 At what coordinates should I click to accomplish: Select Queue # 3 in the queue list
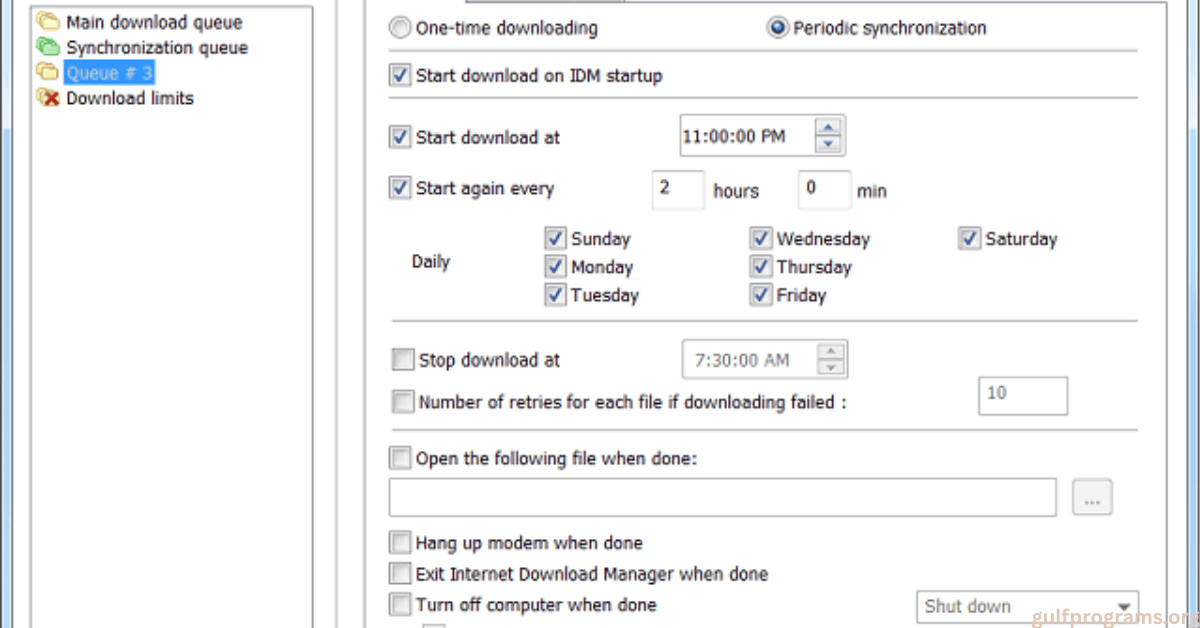point(109,73)
